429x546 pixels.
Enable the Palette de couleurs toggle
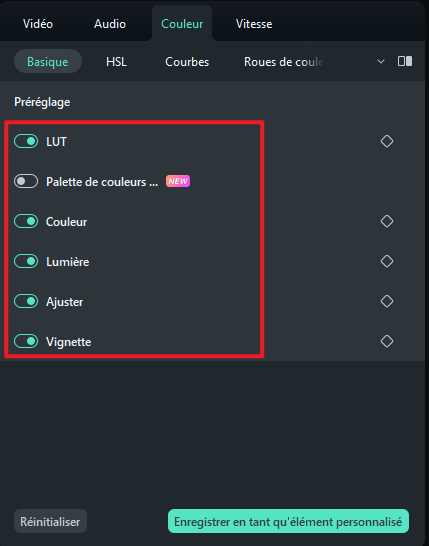[x=26, y=181]
